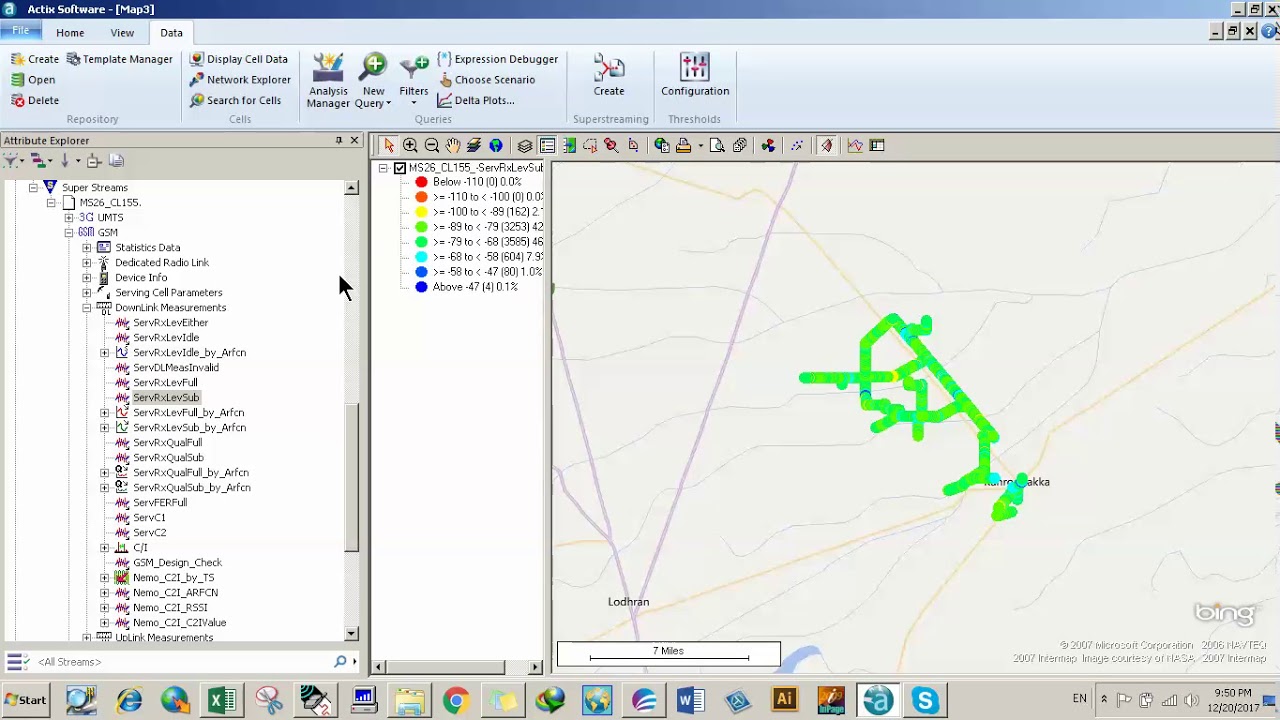
Task: Select the Pan hand tool
Action: 453,146
